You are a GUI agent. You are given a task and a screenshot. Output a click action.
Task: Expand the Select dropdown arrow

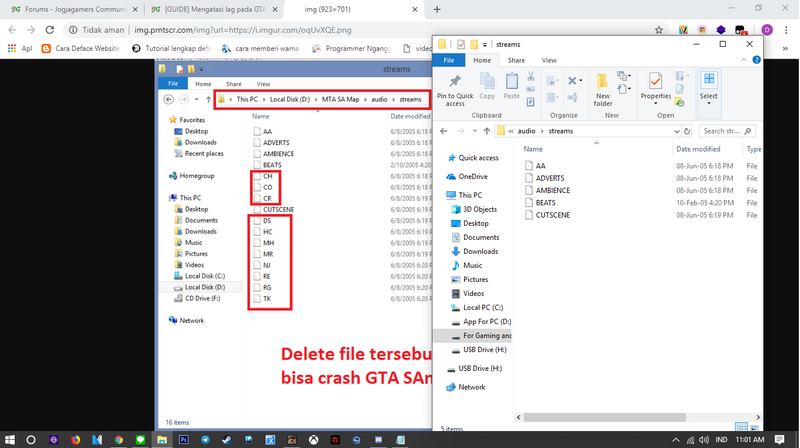(709, 103)
